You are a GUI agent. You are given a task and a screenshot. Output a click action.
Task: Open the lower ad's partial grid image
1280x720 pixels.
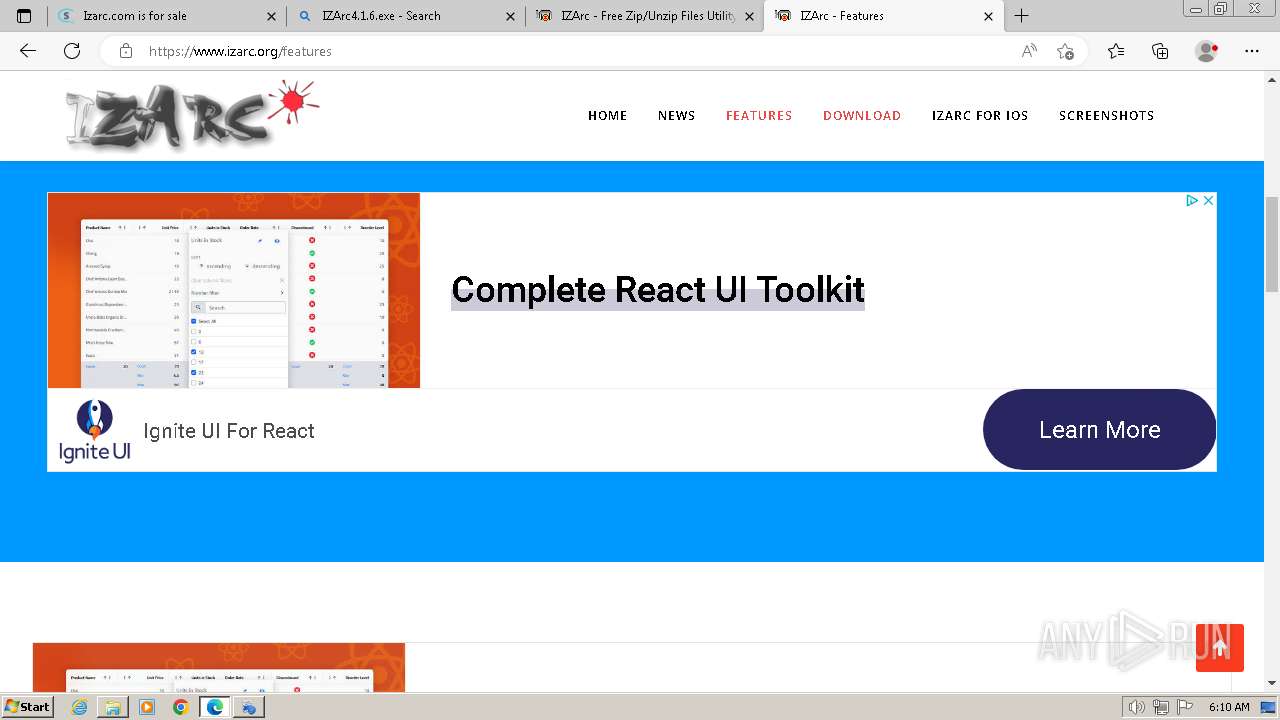click(219, 667)
